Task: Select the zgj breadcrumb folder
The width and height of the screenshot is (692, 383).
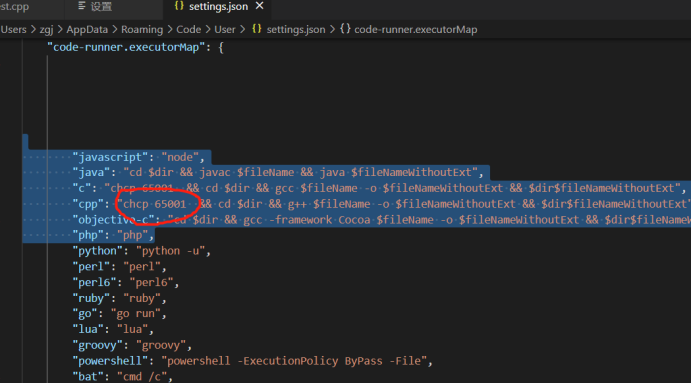Action: coord(45,30)
